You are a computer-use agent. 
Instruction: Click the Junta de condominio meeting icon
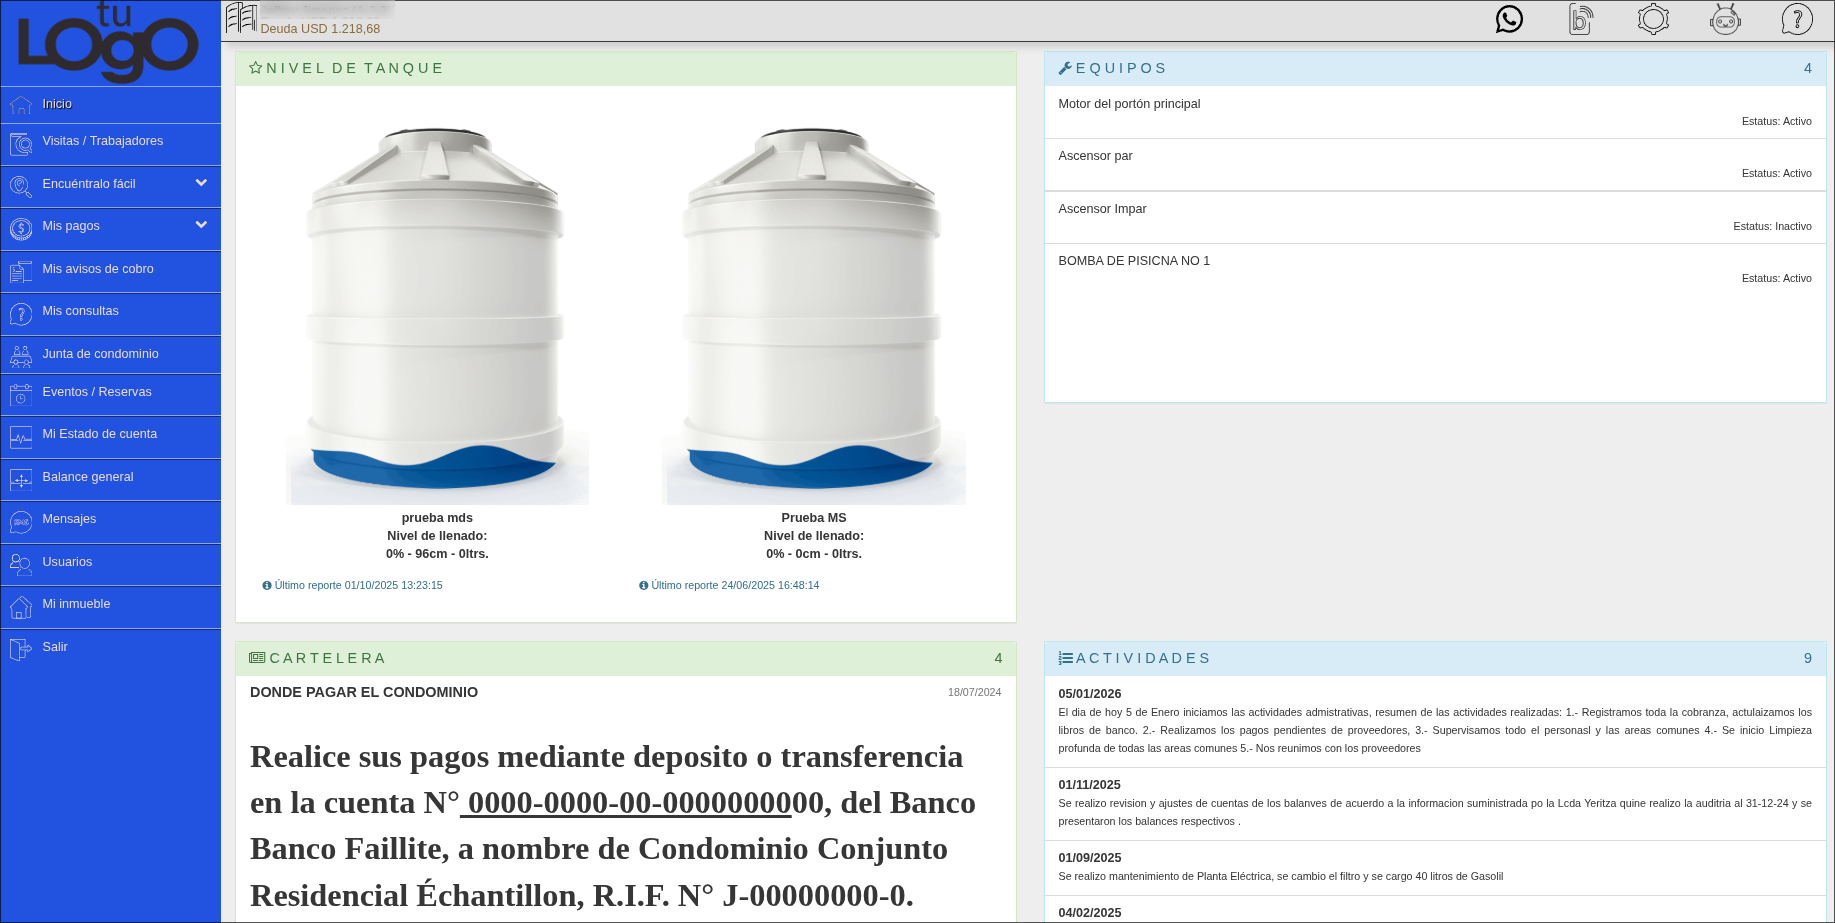point(20,355)
